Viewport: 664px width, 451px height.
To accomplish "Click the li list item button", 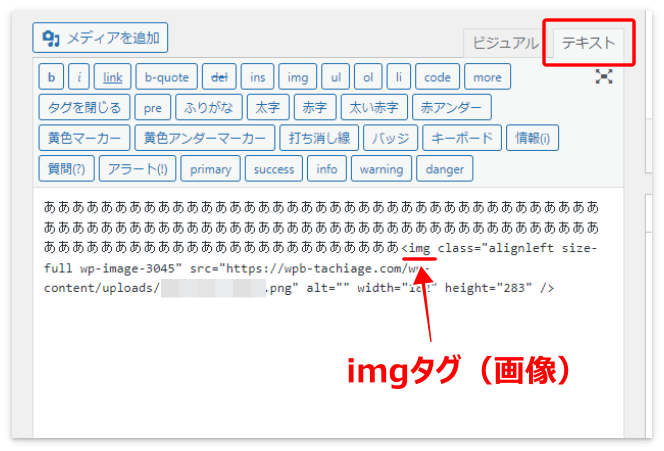I will tap(398, 77).
